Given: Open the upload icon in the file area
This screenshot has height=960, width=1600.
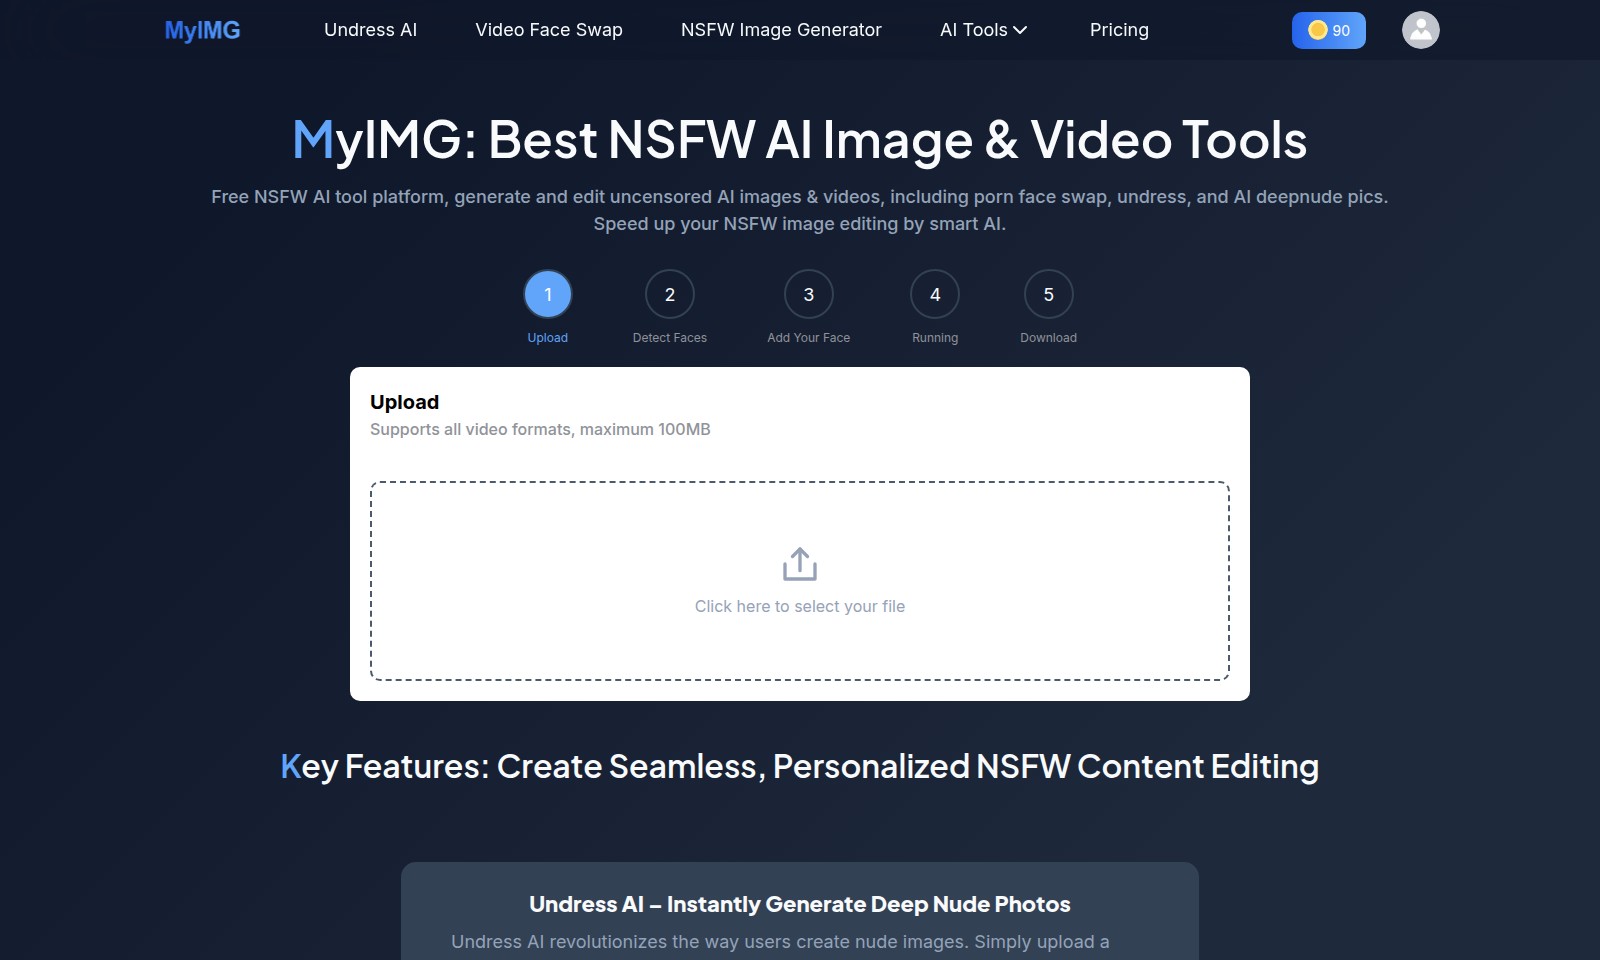Looking at the screenshot, I should click(x=798, y=563).
